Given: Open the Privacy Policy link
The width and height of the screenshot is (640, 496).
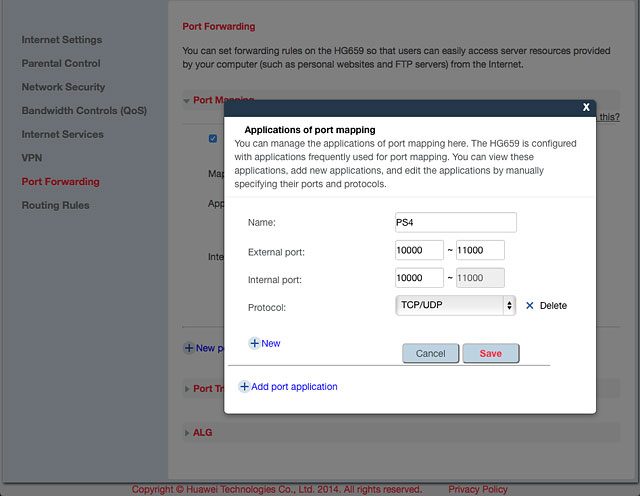Looking at the screenshot, I should [x=478, y=489].
